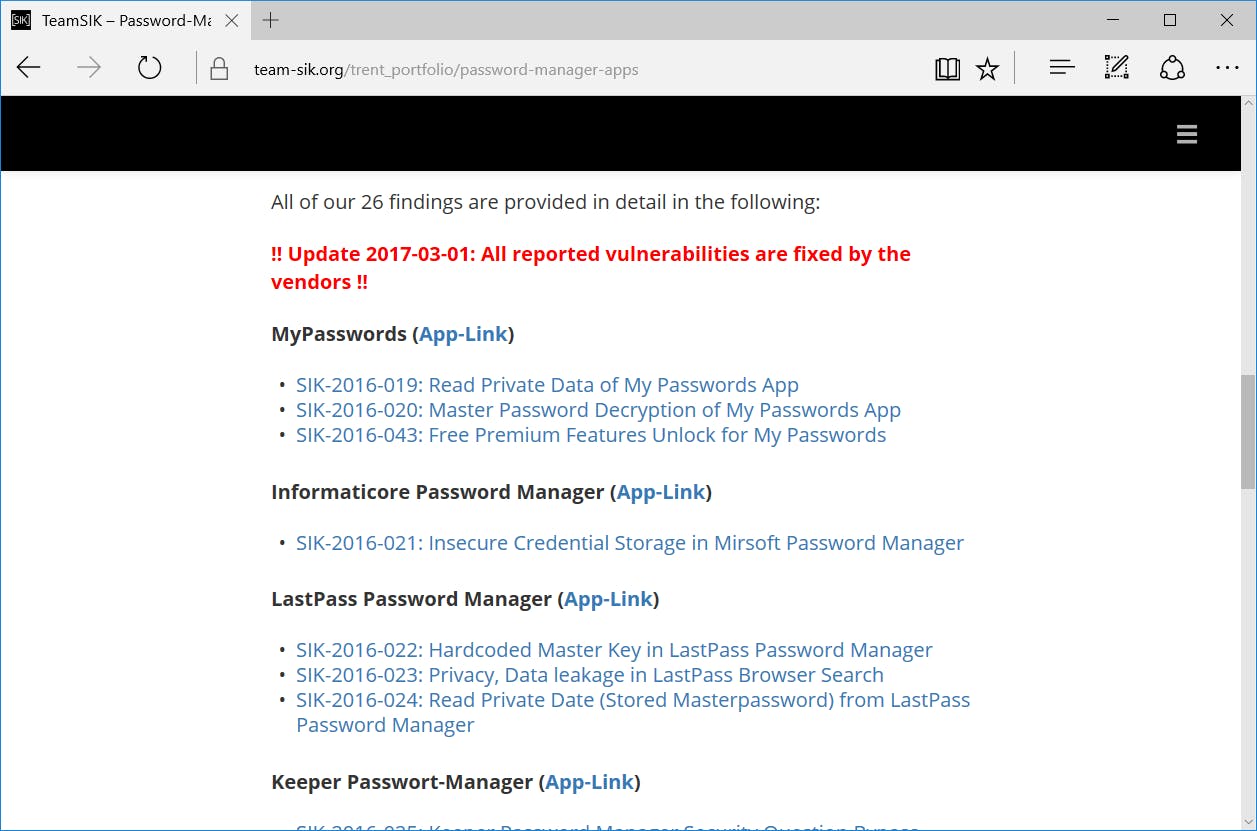This screenshot has height=831, width=1257.
Task: Open SIK-2016-022 Hardcoded Master Key link
Action: point(614,650)
